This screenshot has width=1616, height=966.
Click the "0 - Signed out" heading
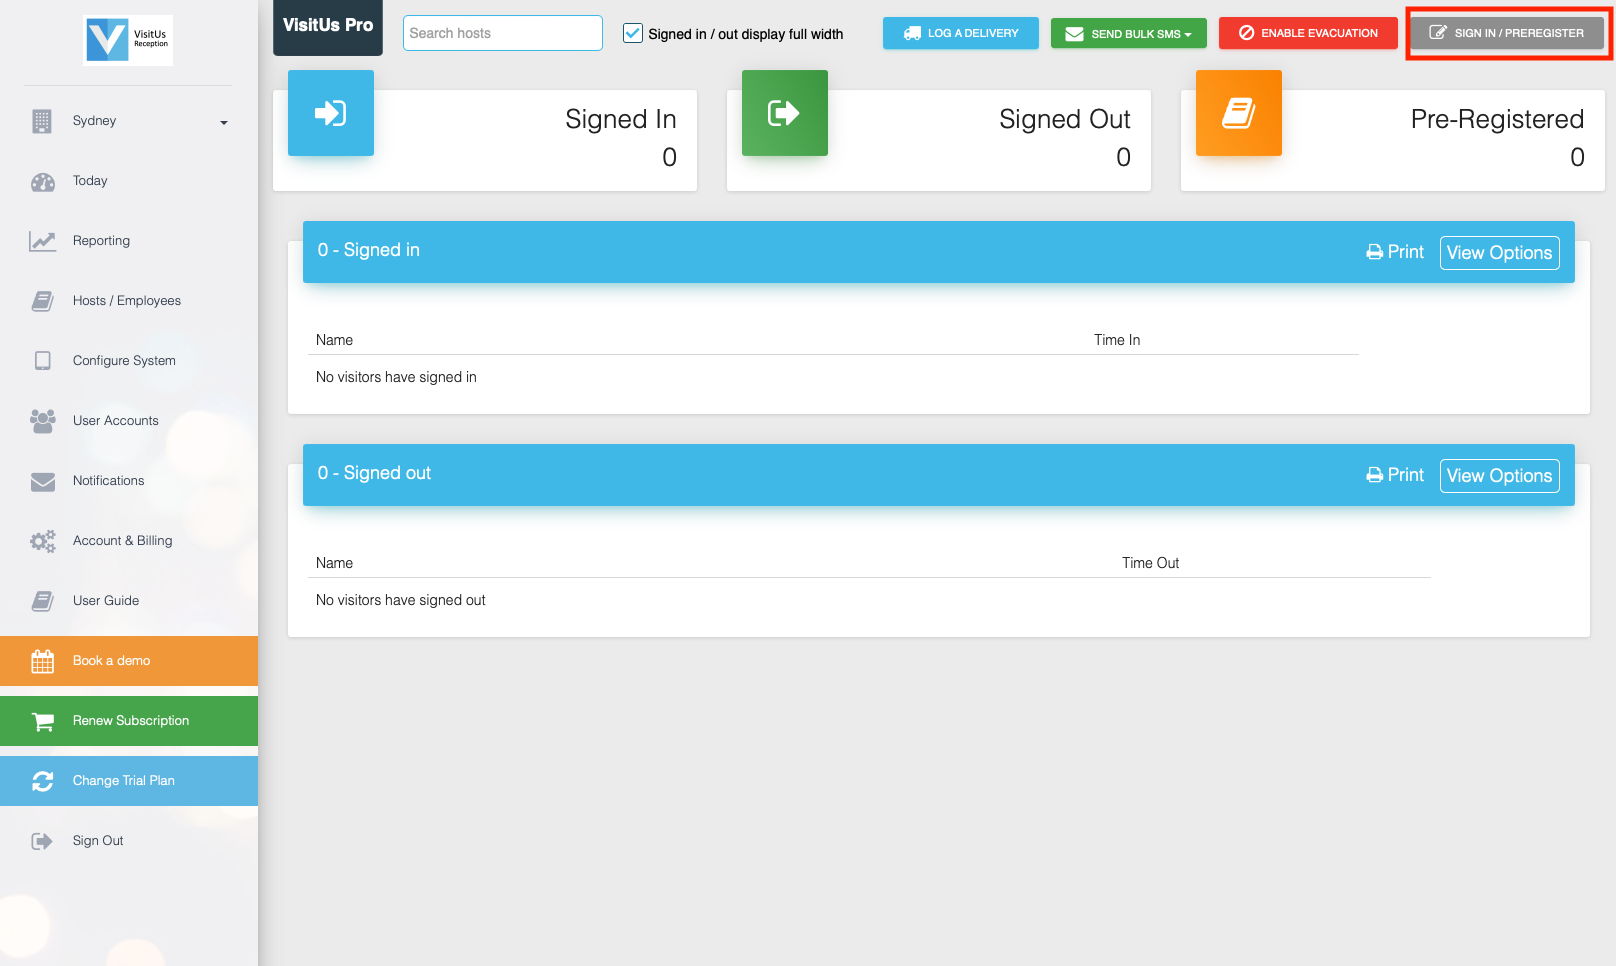point(374,473)
